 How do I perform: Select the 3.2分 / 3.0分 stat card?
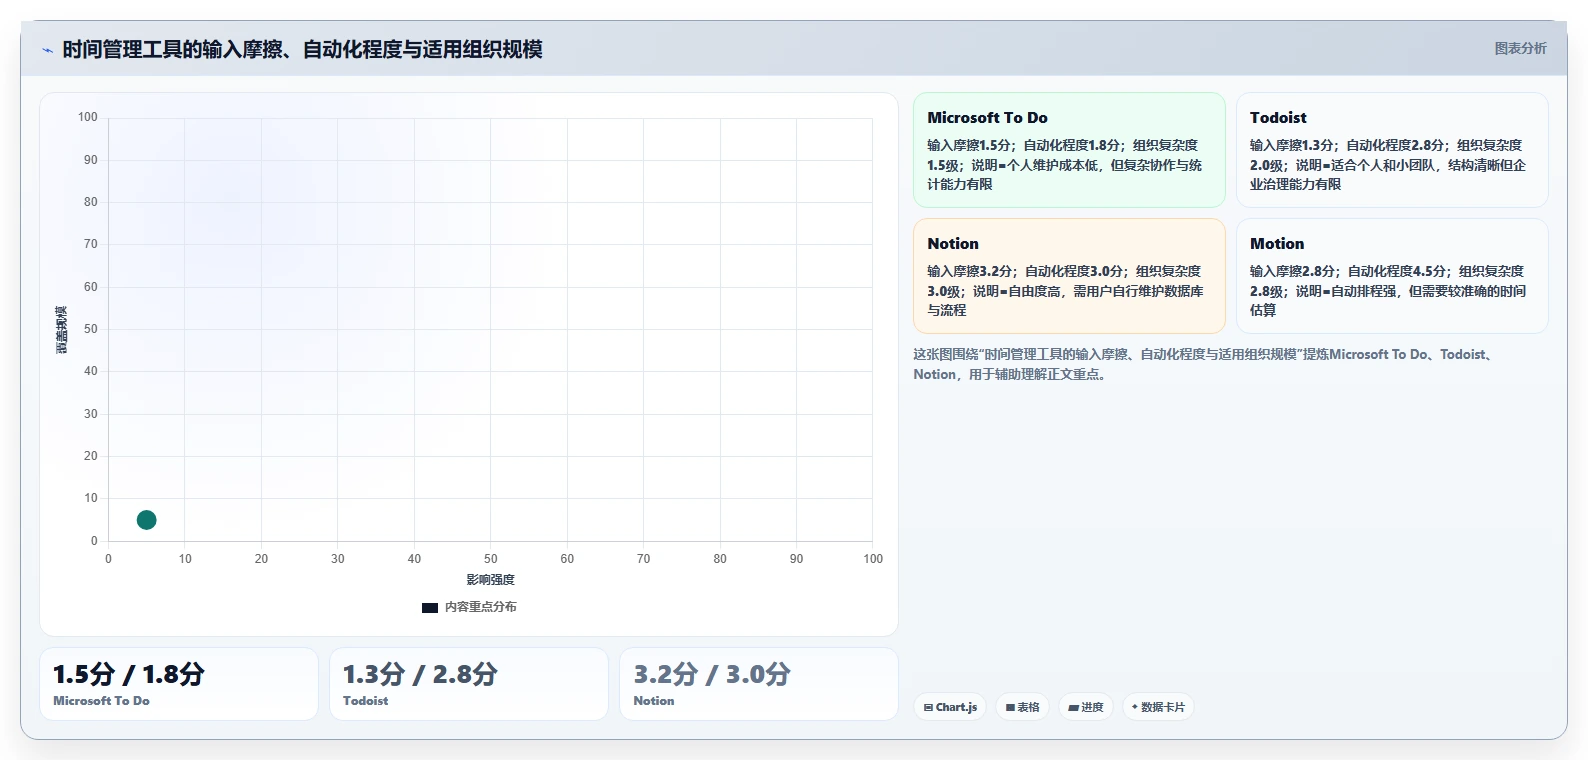pyautogui.click(x=759, y=684)
